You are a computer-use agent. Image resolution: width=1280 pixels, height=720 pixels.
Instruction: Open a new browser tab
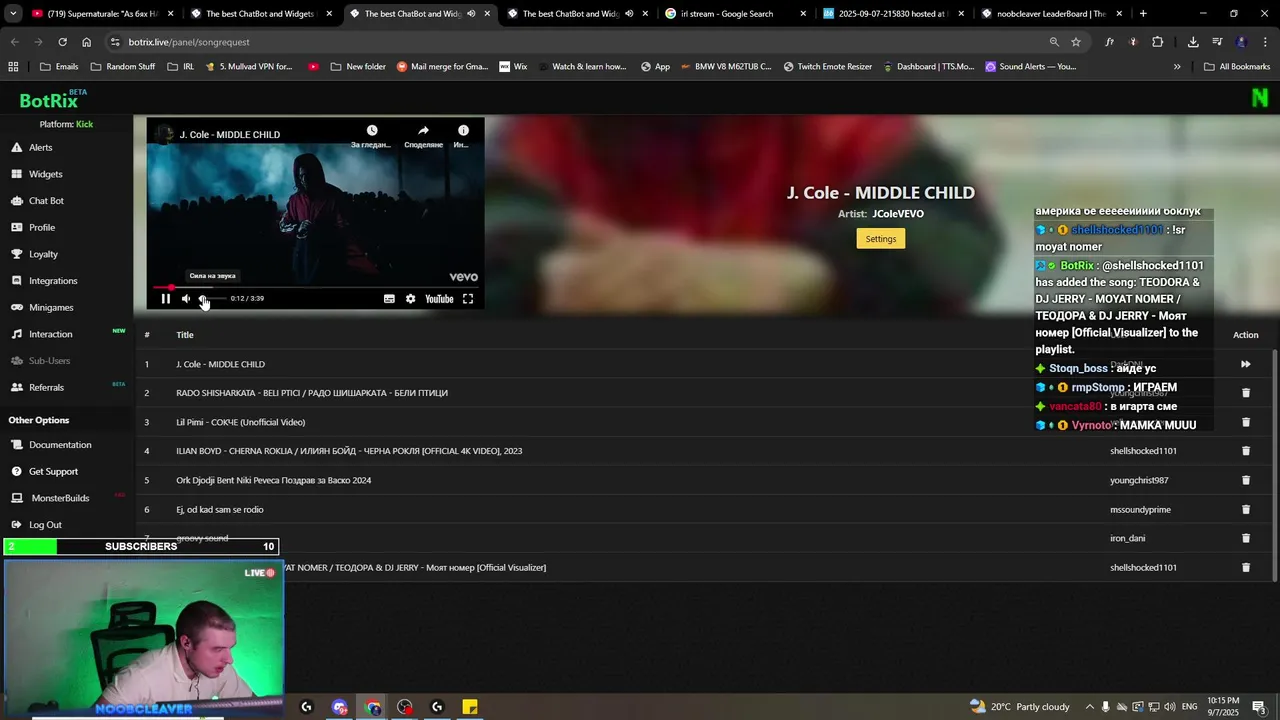point(1143,14)
